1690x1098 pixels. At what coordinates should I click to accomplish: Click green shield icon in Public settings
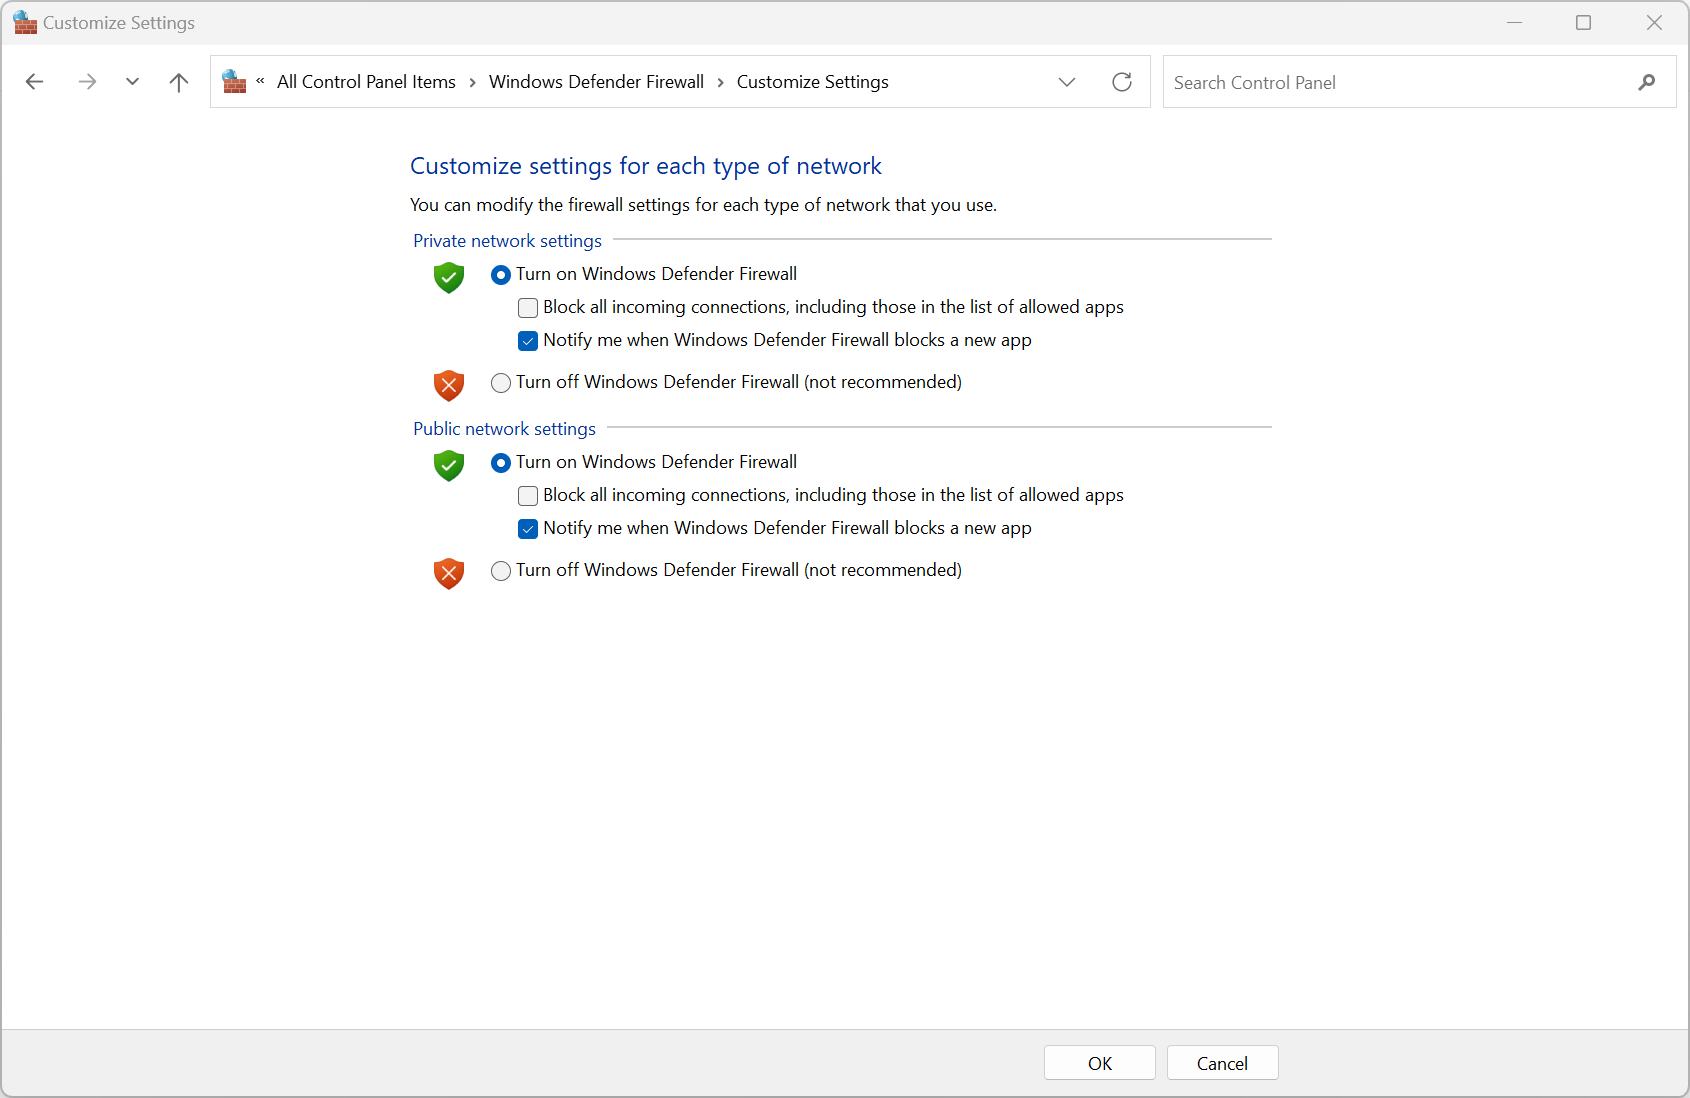(449, 465)
